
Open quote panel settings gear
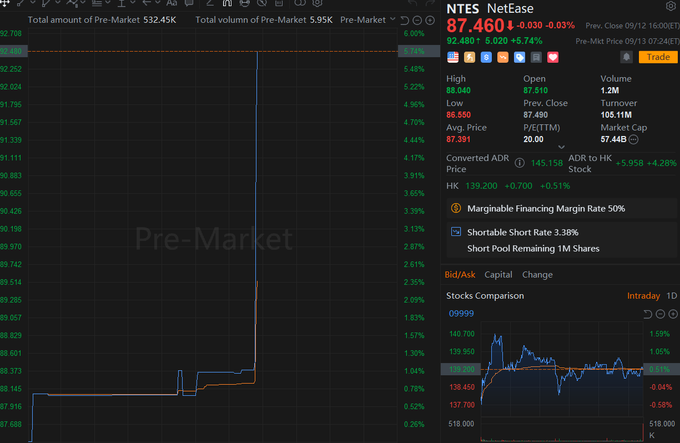pyautogui.click(x=670, y=6)
